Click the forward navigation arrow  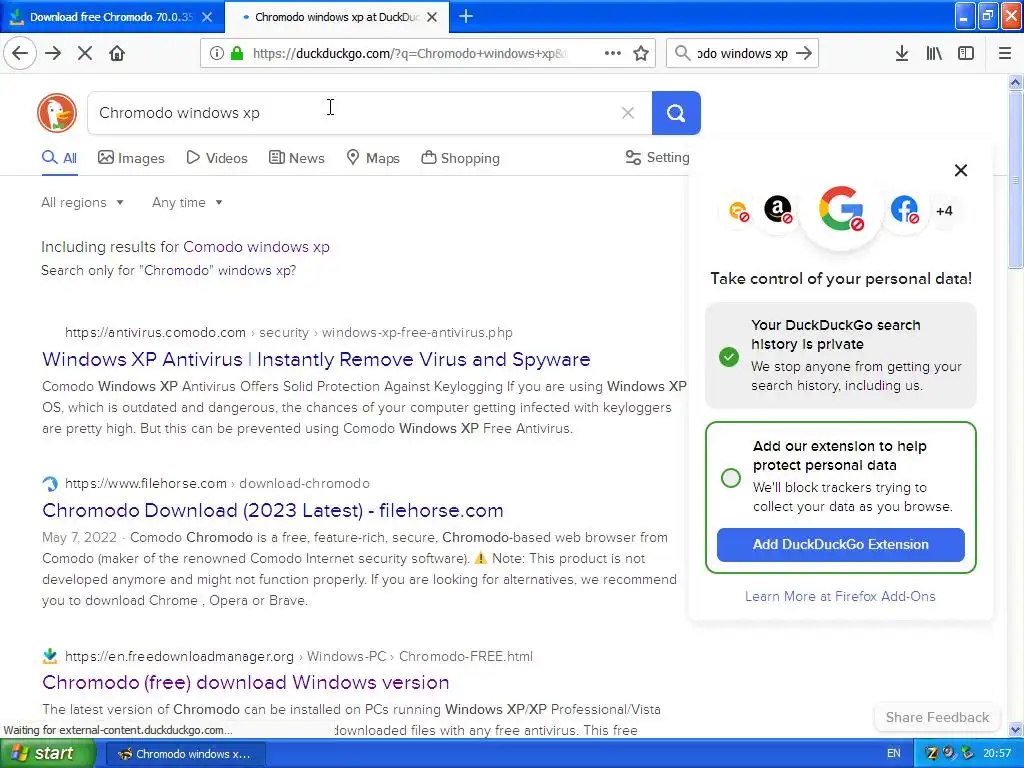(53, 53)
